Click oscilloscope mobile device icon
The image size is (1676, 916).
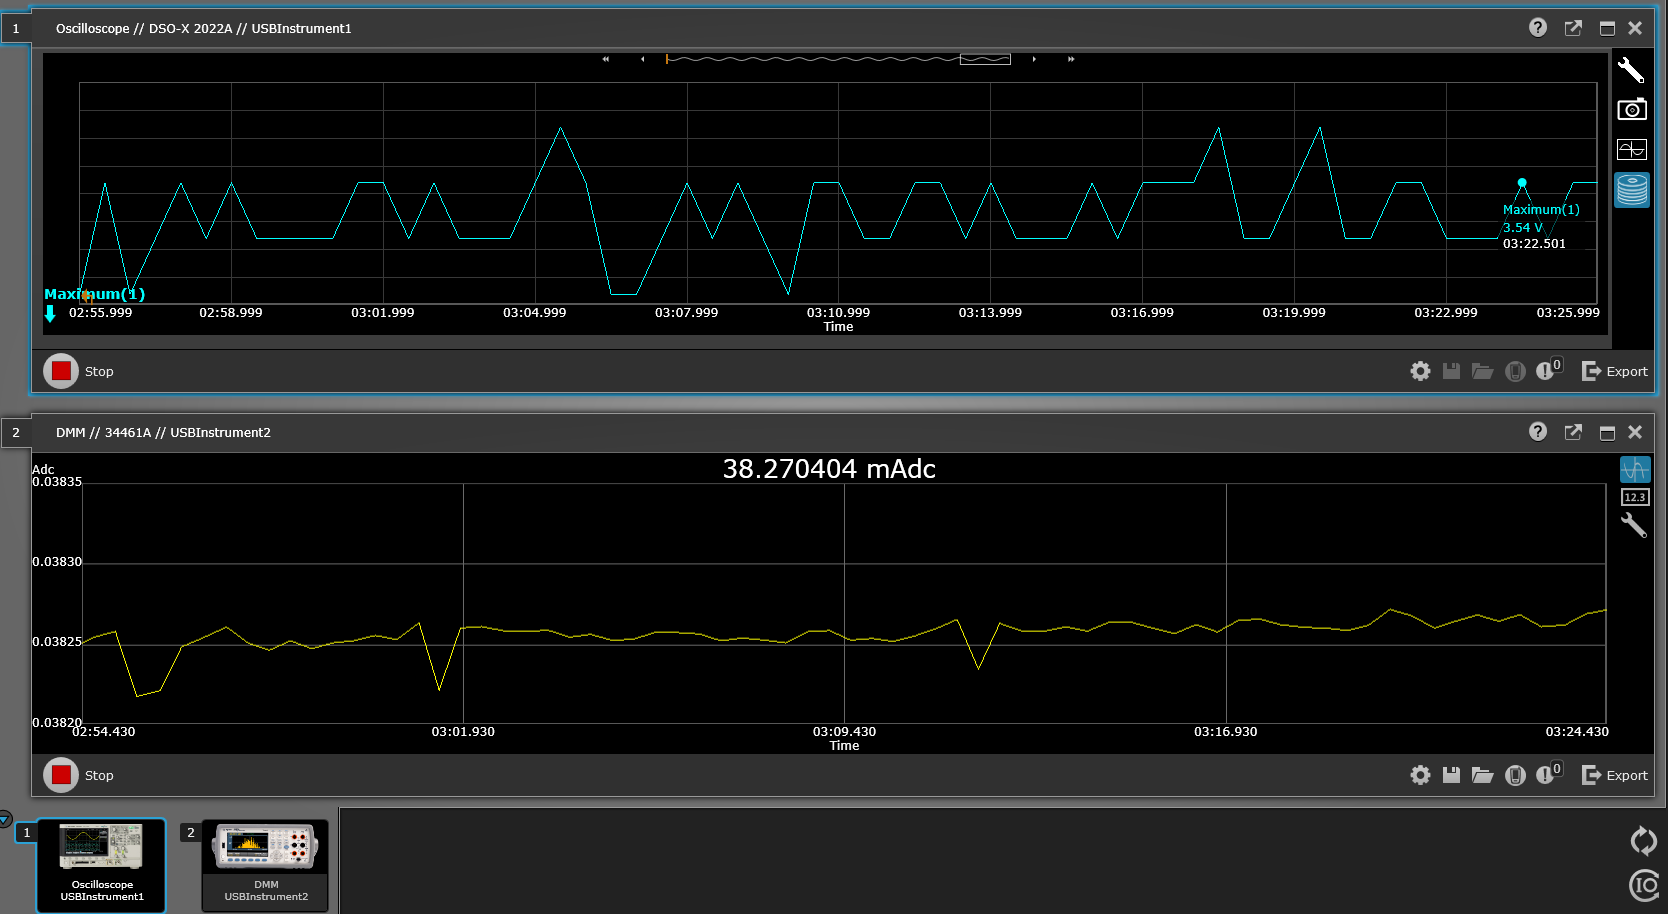coord(1515,371)
